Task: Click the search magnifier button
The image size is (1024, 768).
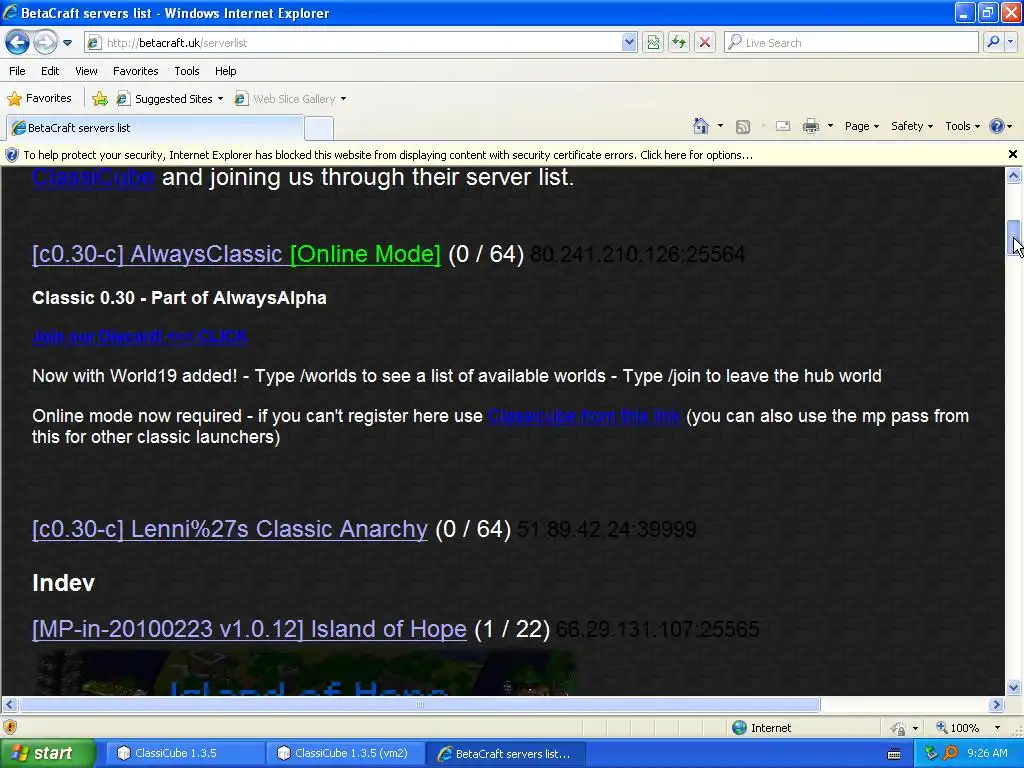Action: coord(993,42)
